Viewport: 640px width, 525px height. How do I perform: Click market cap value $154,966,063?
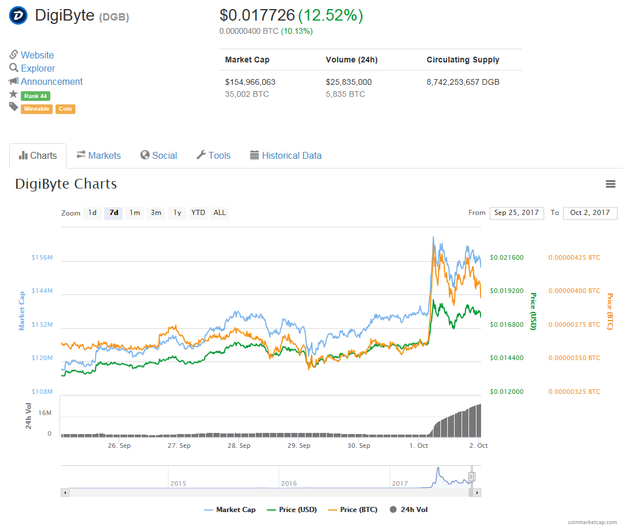pyautogui.click(x=250, y=82)
